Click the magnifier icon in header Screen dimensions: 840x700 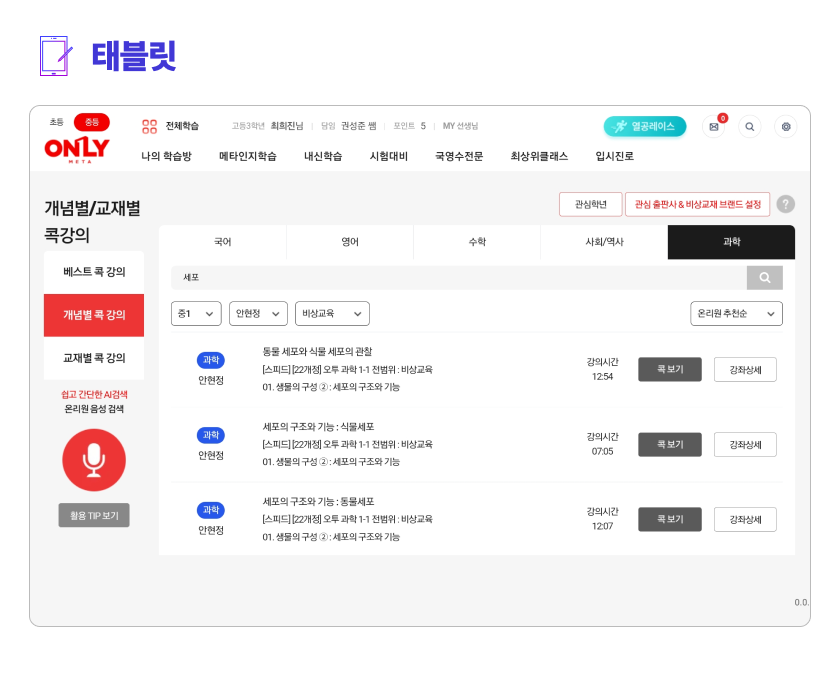click(749, 127)
